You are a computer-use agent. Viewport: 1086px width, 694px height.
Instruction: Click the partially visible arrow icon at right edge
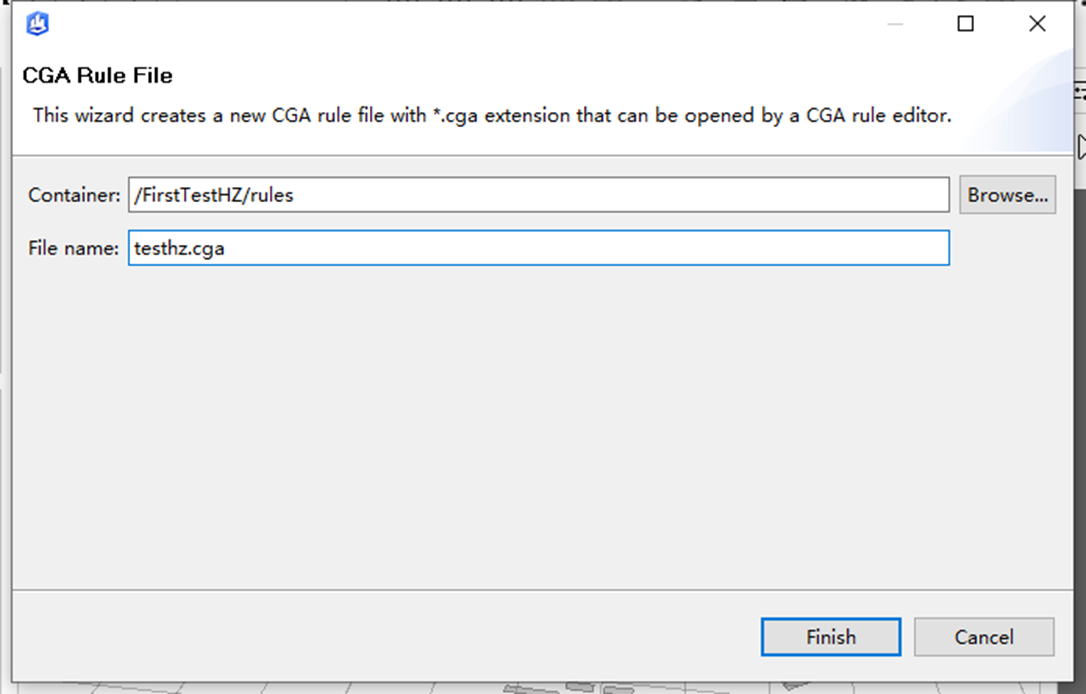click(x=1081, y=147)
